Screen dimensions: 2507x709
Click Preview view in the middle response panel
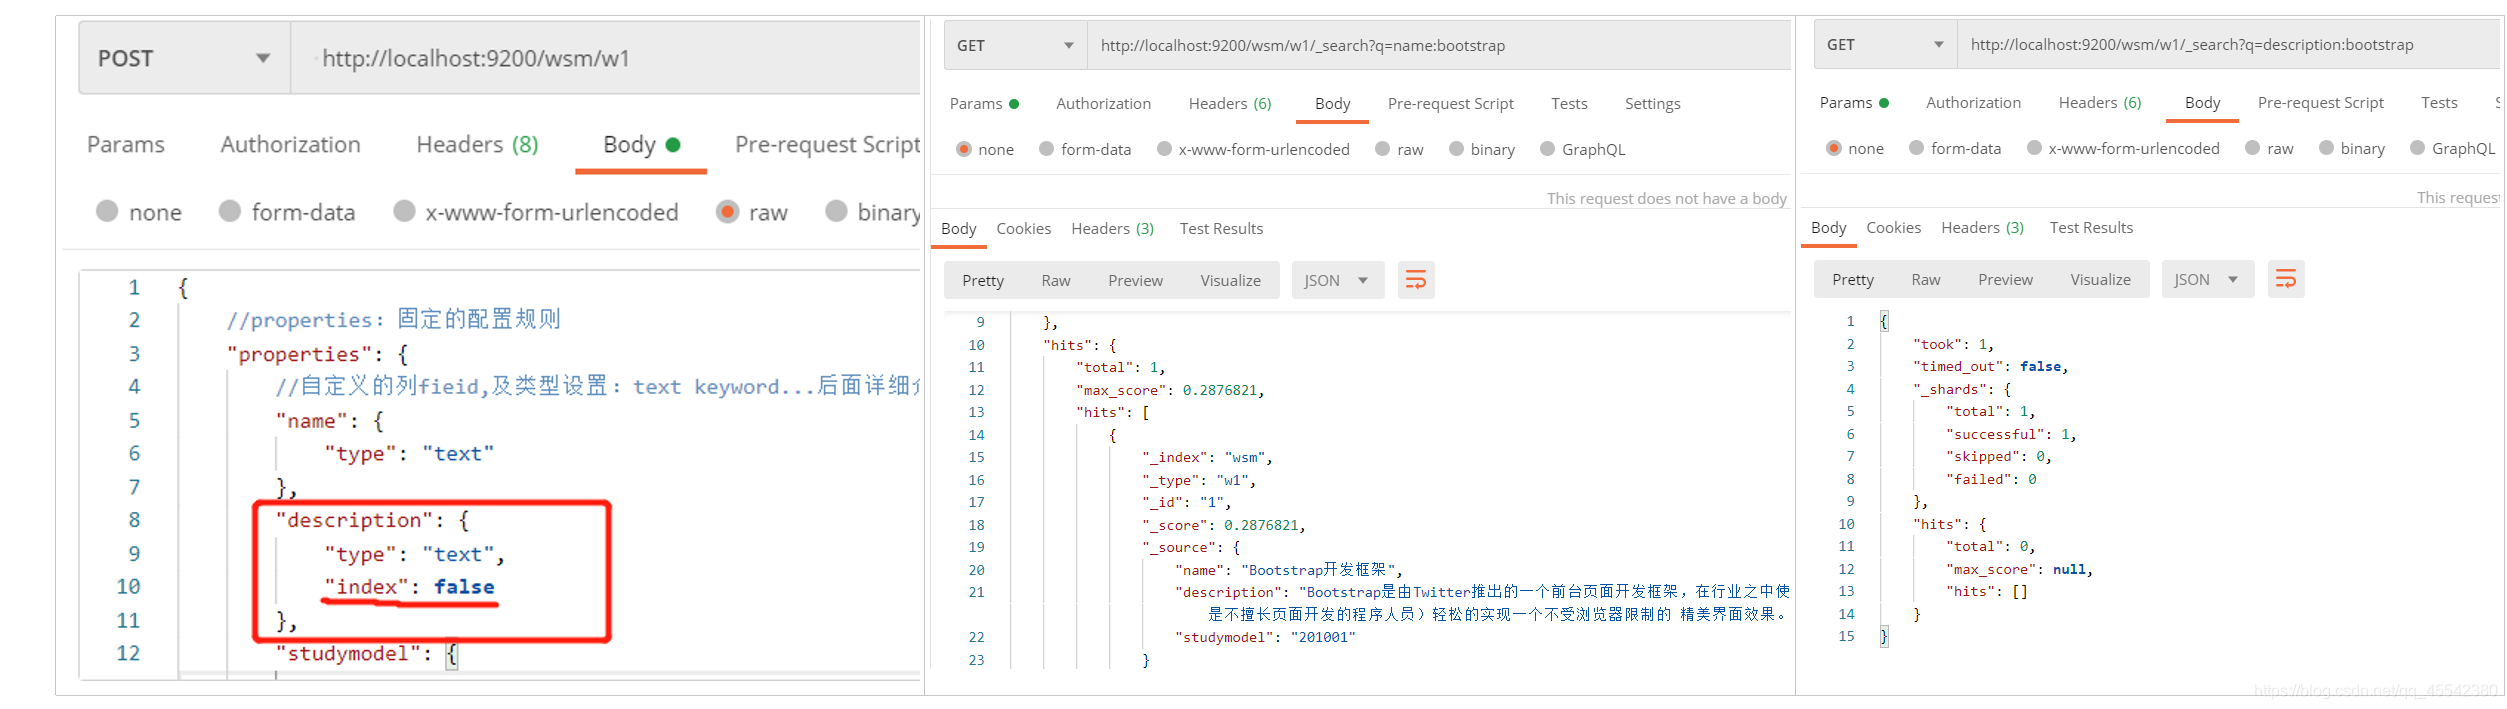[x=1135, y=281]
